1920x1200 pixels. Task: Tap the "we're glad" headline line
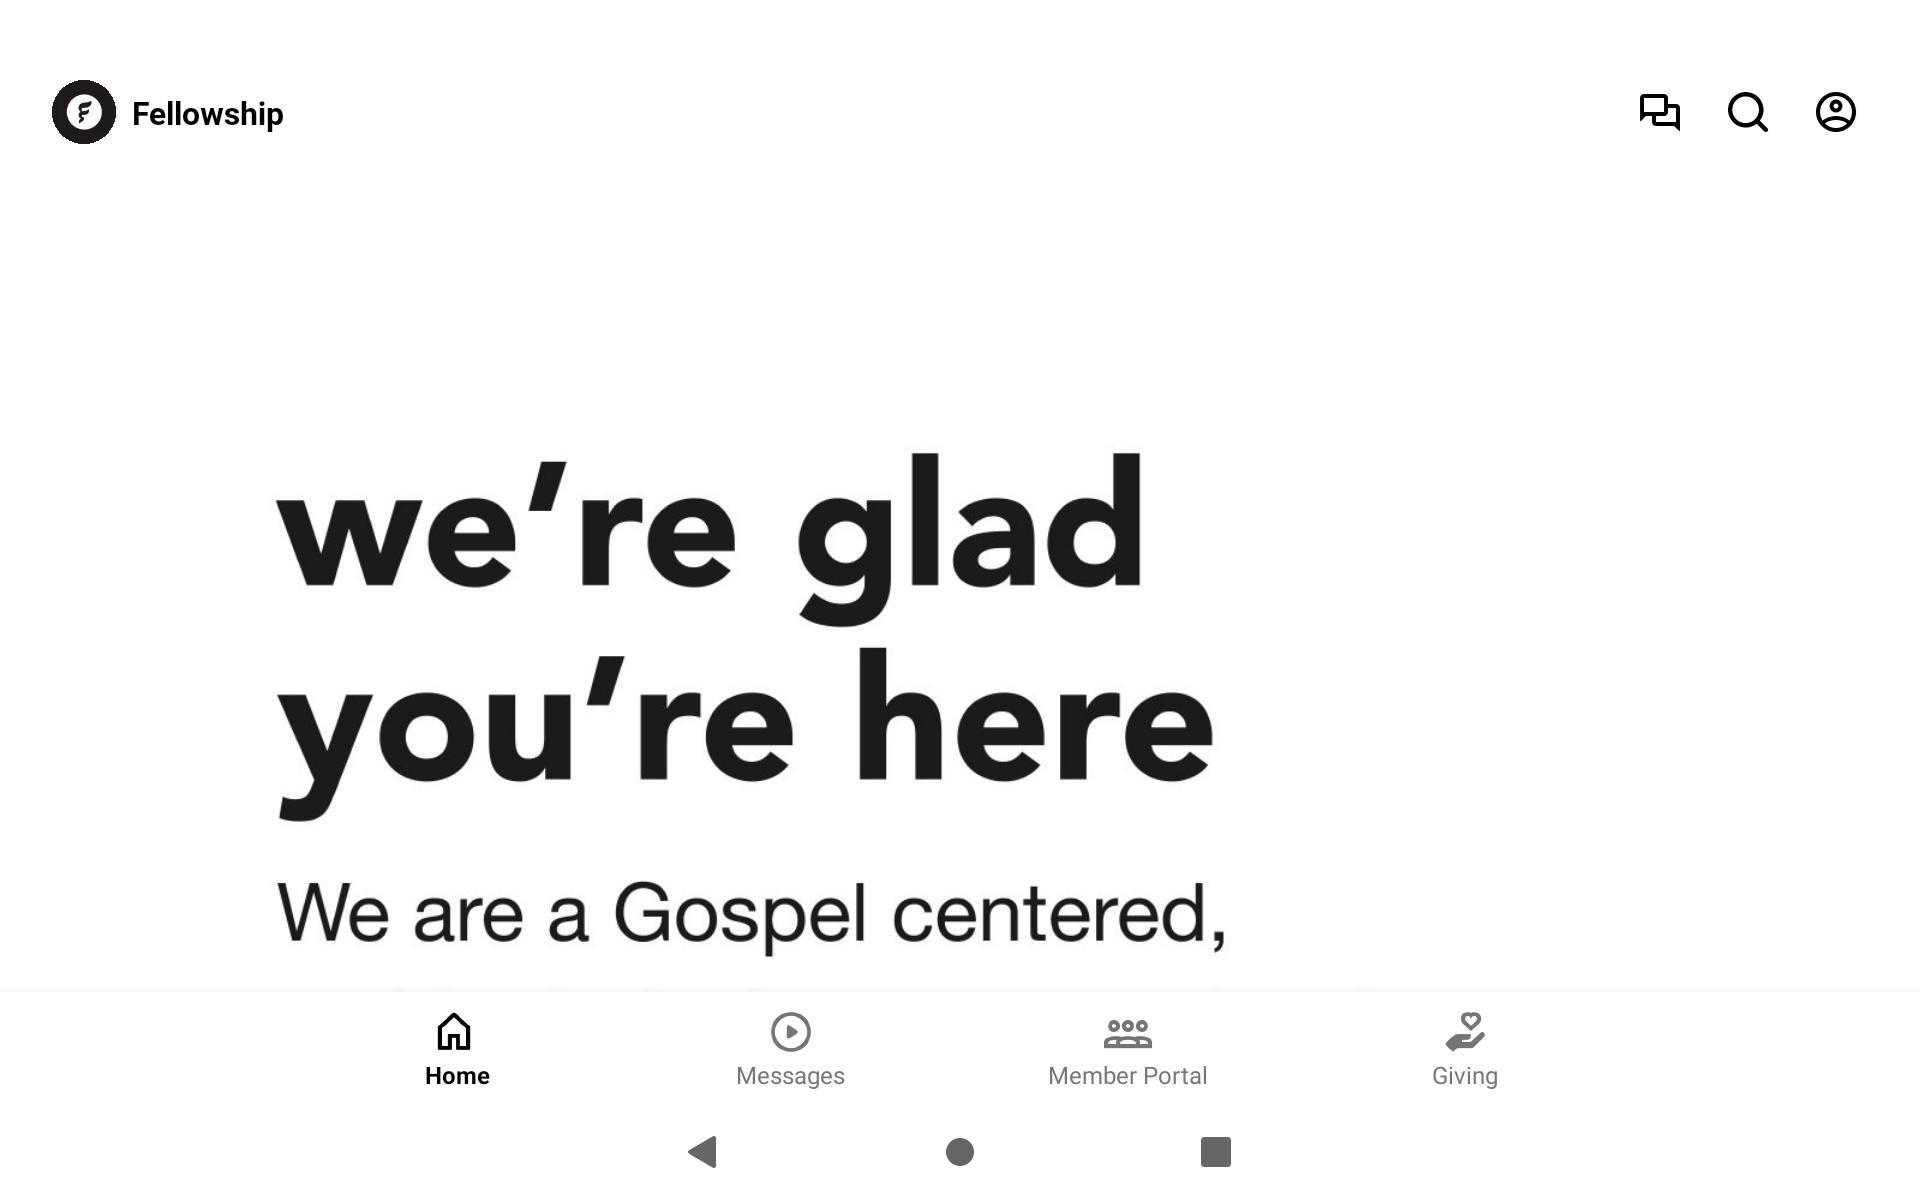pos(710,530)
